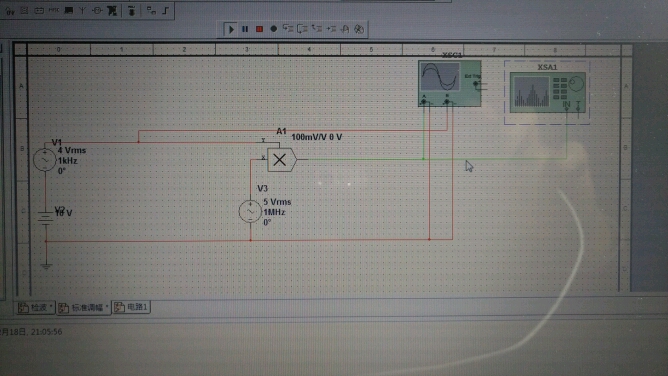668x376 pixels.
Task: Click the hierarchical block icon
Action: pos(151,10)
